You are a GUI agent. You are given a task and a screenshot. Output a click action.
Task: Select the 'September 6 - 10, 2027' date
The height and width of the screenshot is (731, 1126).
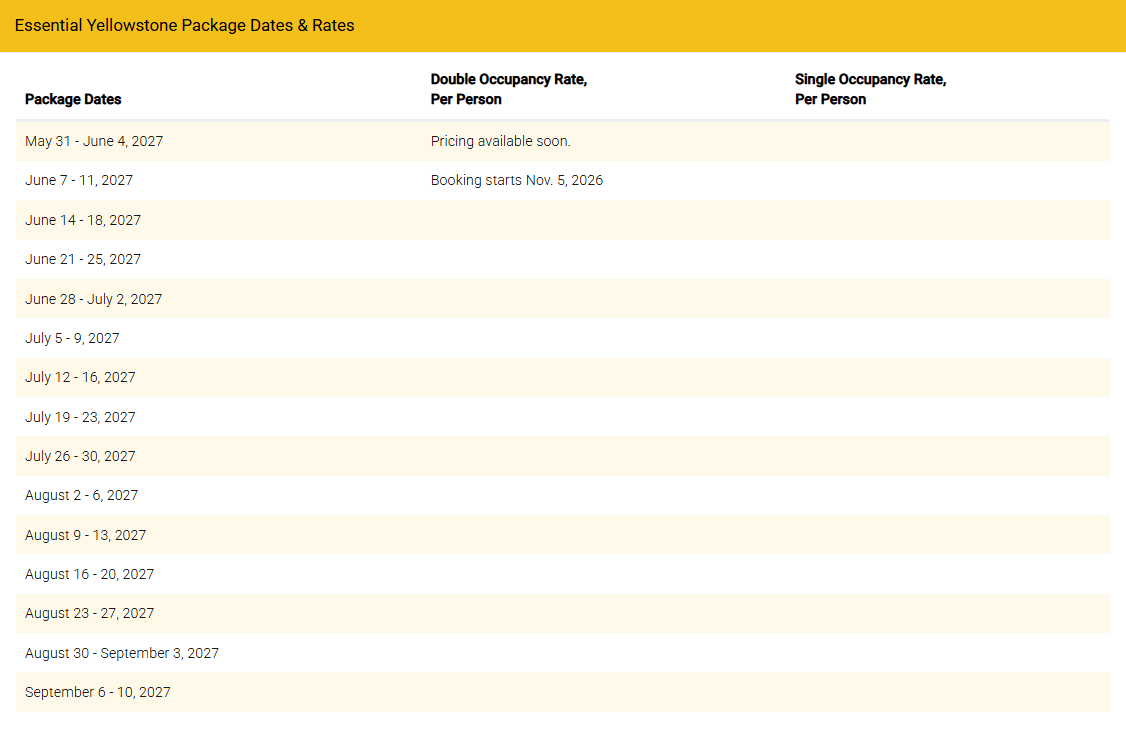(98, 692)
